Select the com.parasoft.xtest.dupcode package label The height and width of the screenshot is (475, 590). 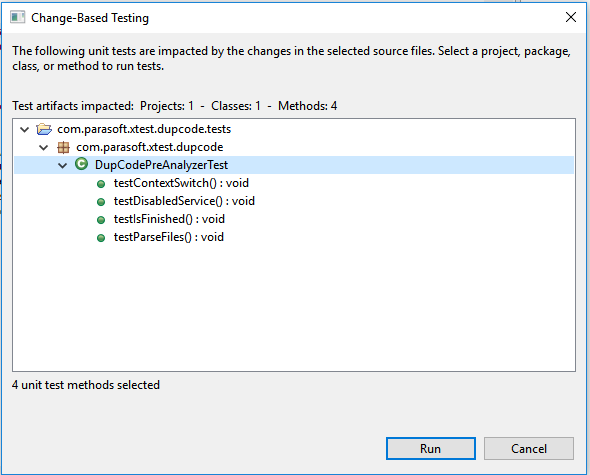tap(150, 147)
